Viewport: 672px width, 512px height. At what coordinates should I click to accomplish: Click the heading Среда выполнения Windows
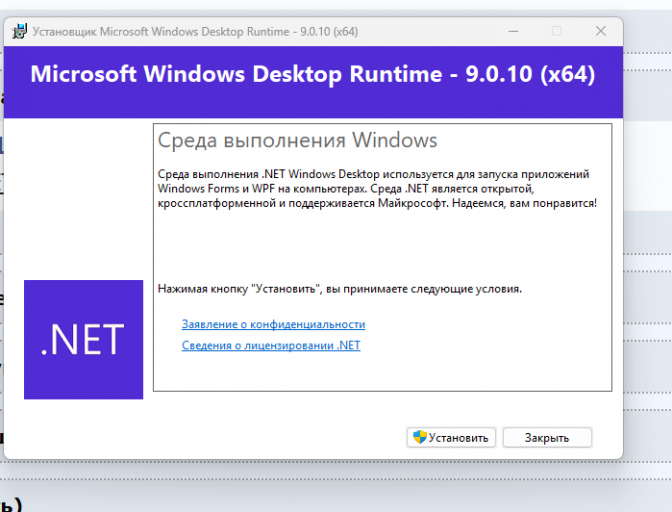[x=297, y=140]
